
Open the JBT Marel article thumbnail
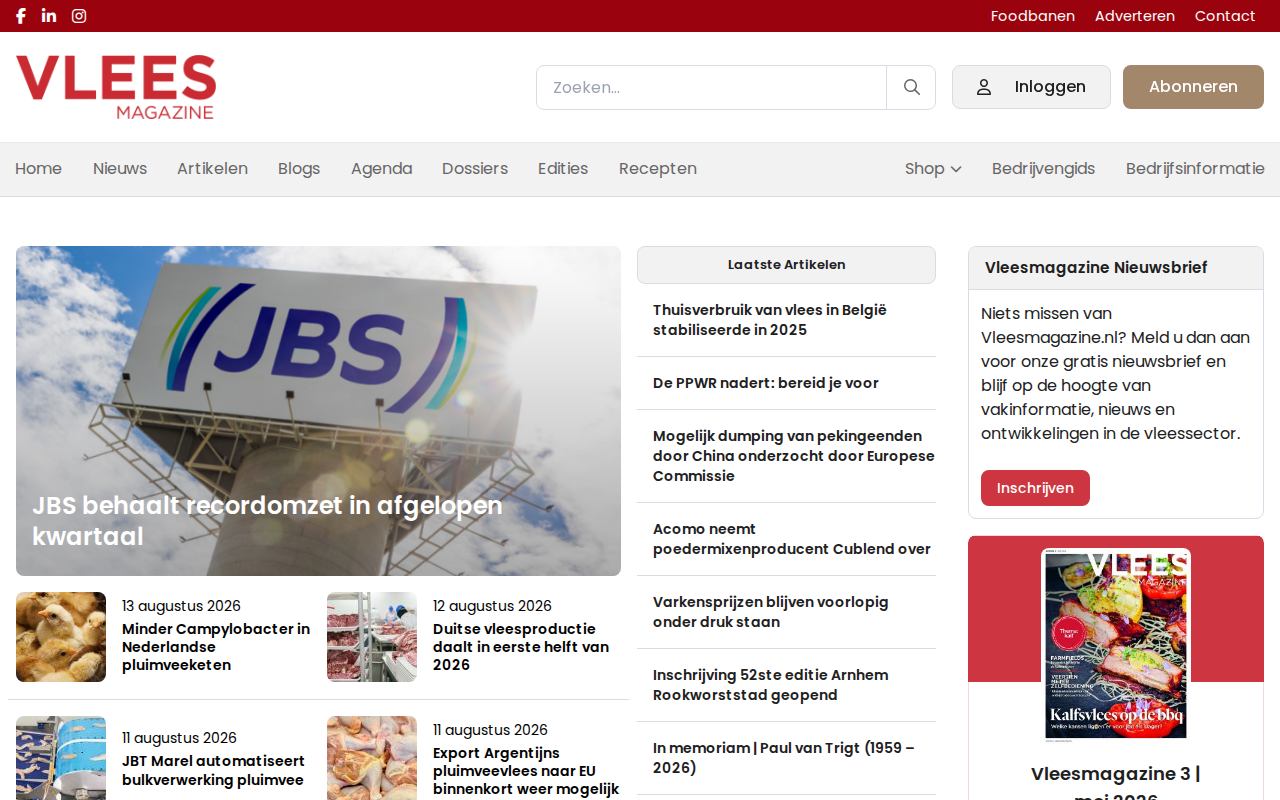pyautogui.click(x=61, y=758)
